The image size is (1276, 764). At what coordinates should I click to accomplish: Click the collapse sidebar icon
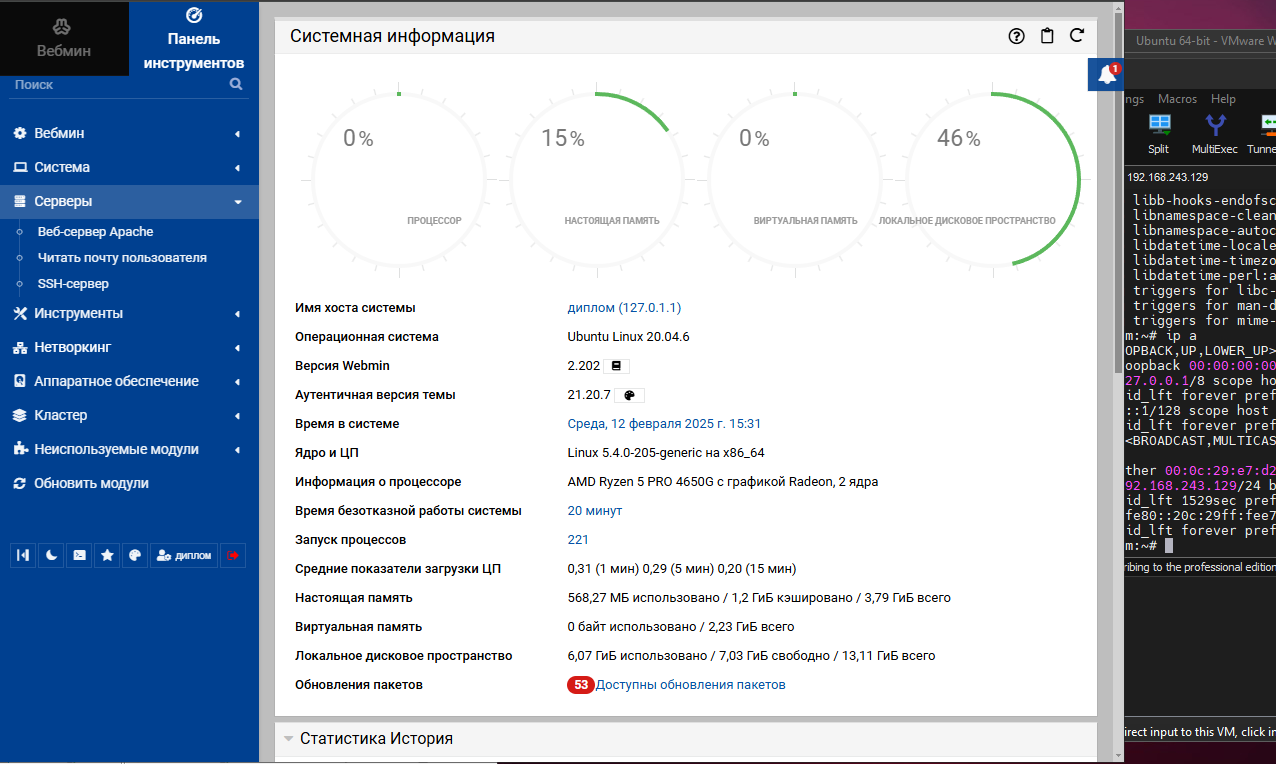coord(23,555)
